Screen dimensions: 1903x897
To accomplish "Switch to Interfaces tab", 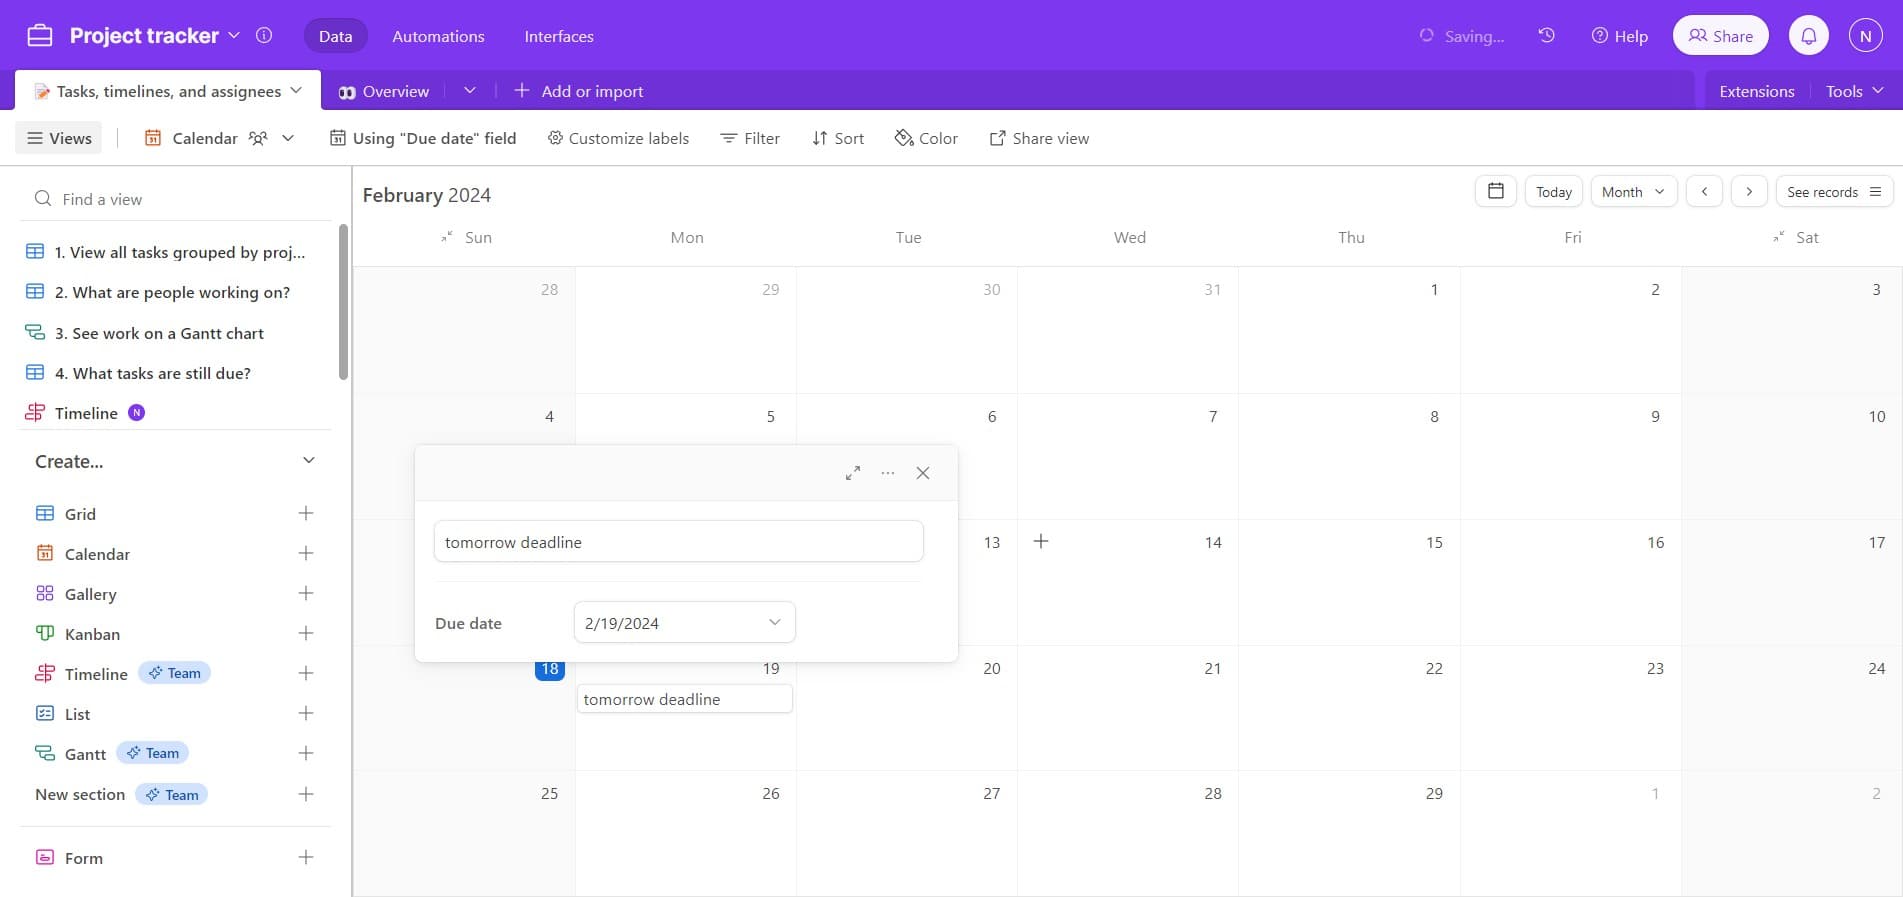I will coord(559,36).
